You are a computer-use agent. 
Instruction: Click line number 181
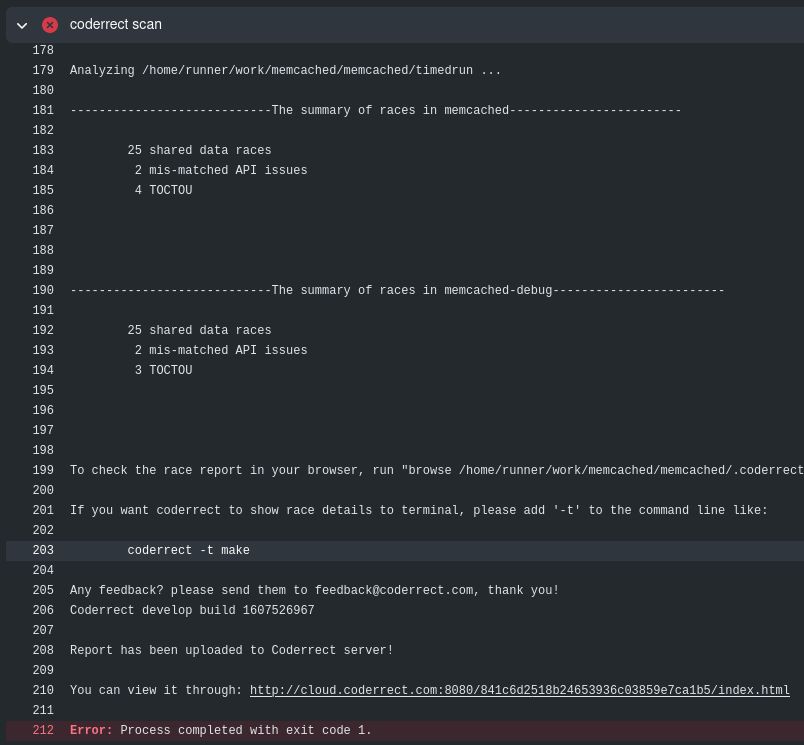[x=43, y=110]
